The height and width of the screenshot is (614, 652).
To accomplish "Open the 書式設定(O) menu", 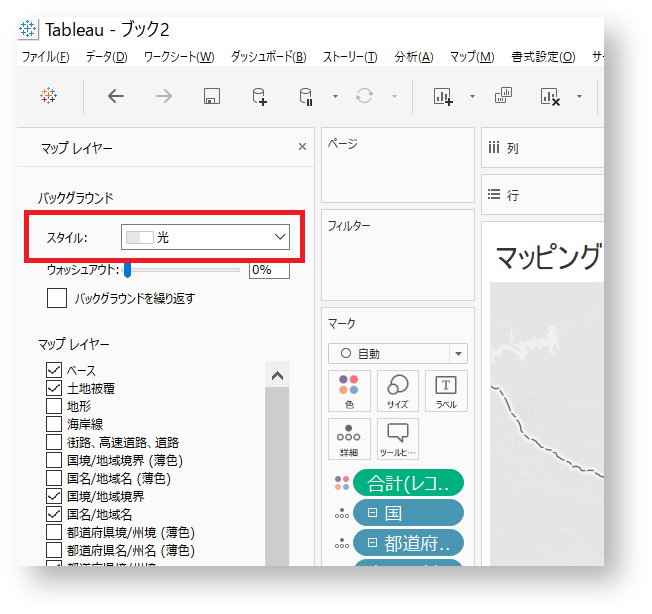I will (543, 57).
